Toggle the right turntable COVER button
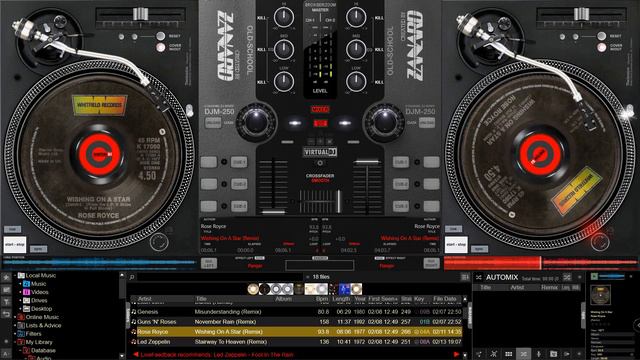 601,47
